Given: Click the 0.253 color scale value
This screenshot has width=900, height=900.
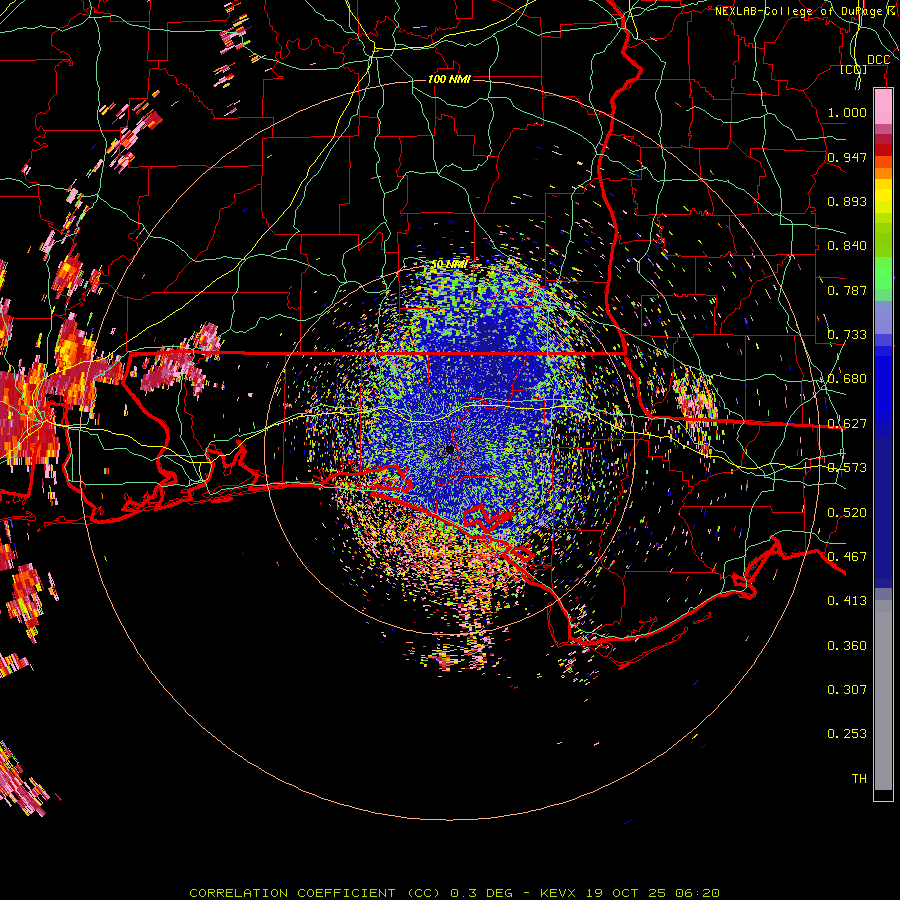Looking at the screenshot, I should pos(847,734).
